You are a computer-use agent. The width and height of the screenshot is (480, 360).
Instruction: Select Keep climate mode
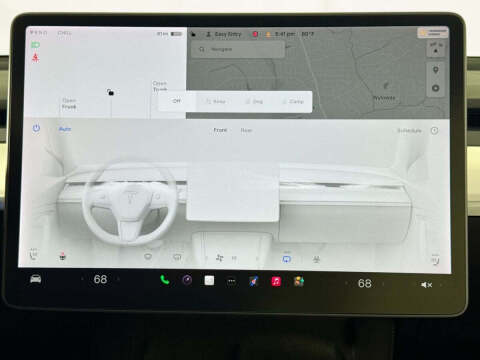click(x=215, y=101)
